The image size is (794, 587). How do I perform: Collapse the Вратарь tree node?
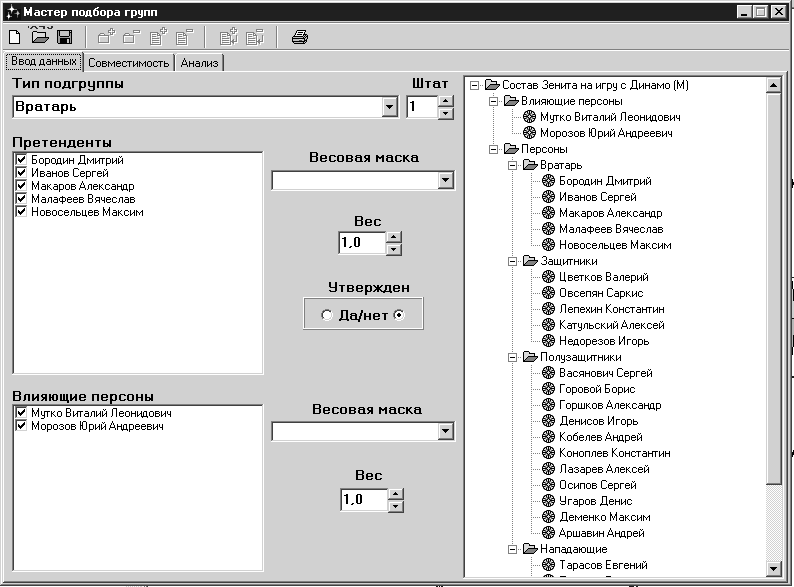[512, 165]
